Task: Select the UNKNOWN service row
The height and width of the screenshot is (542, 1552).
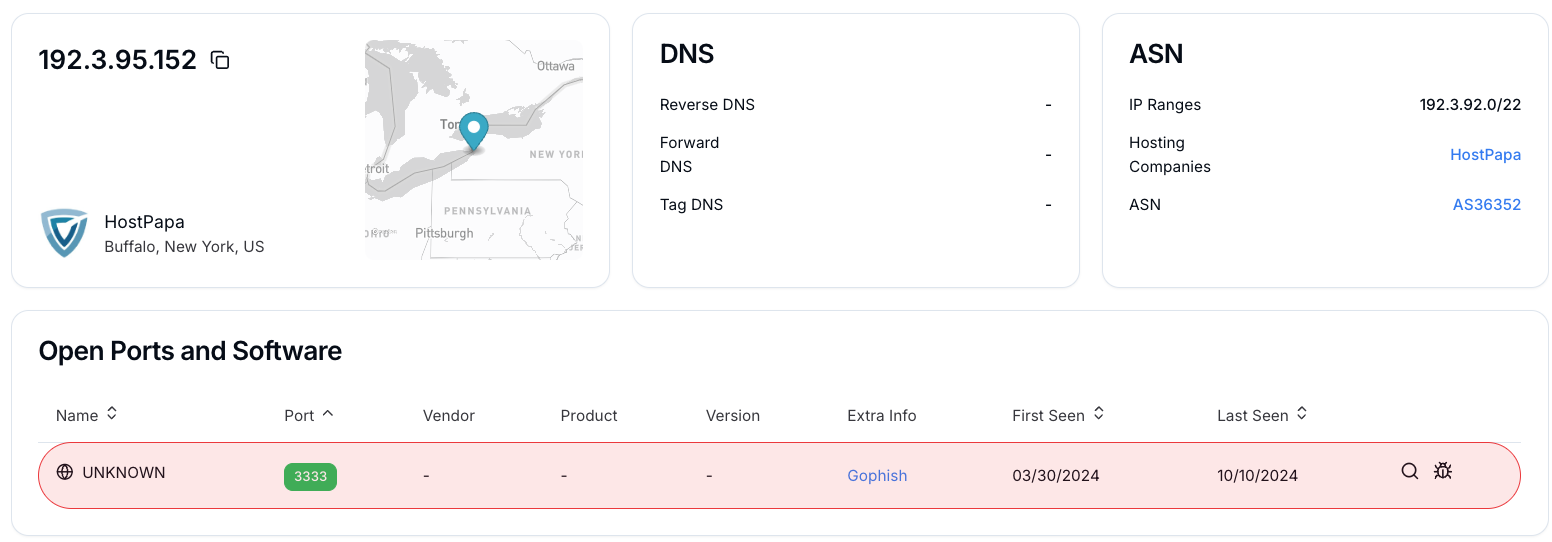Action: (779, 475)
